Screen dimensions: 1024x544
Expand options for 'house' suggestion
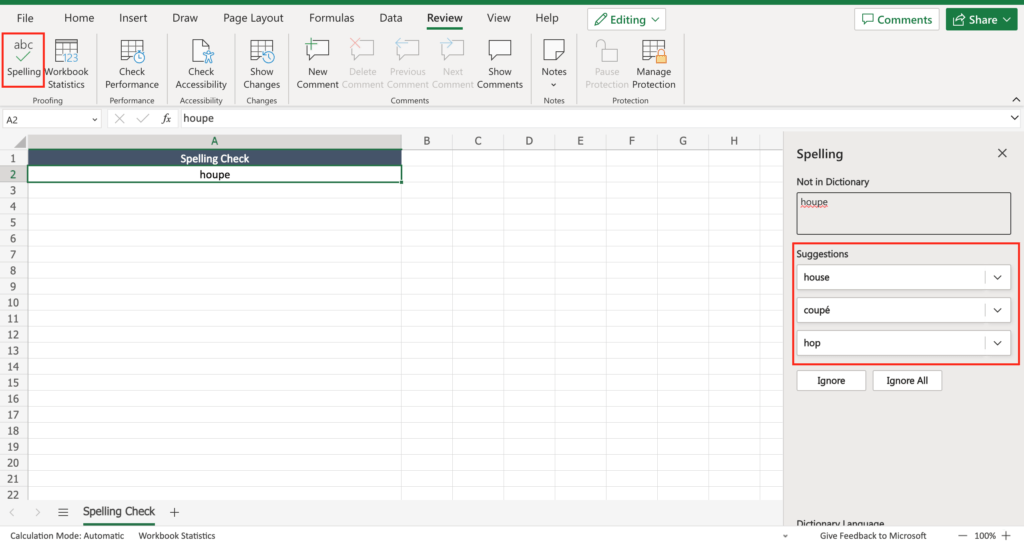(997, 277)
